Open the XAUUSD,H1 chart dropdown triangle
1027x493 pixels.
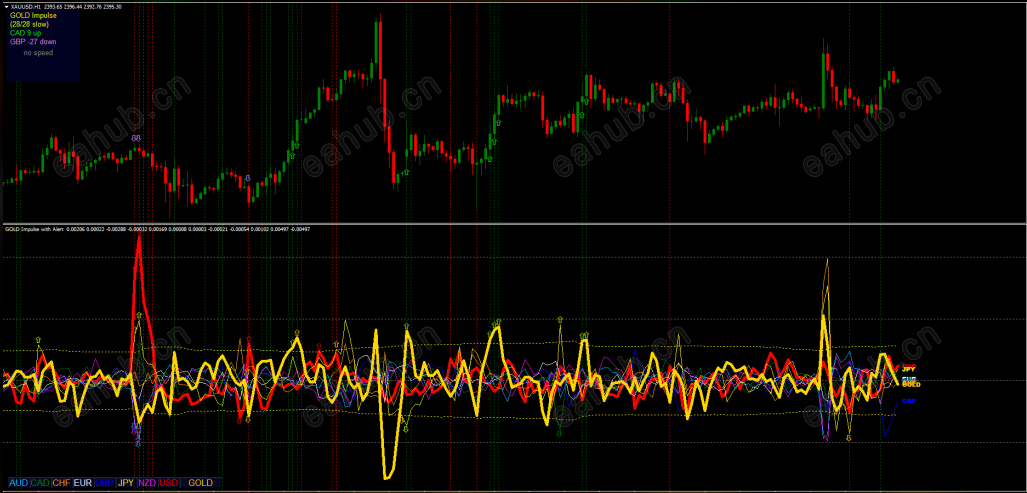click(7, 6)
